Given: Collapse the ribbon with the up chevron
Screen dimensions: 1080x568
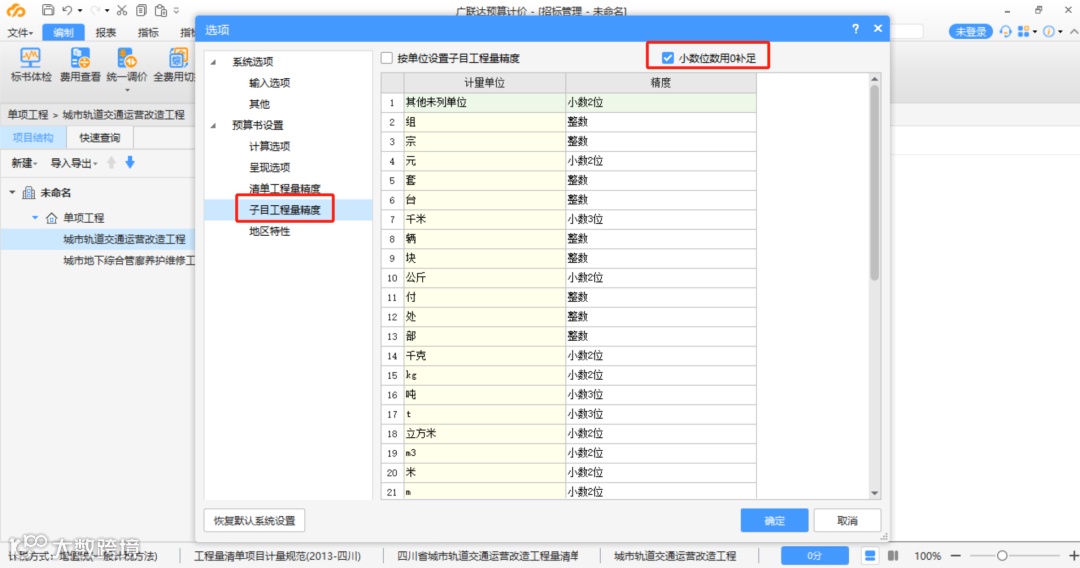Looking at the screenshot, I should (1073, 32).
